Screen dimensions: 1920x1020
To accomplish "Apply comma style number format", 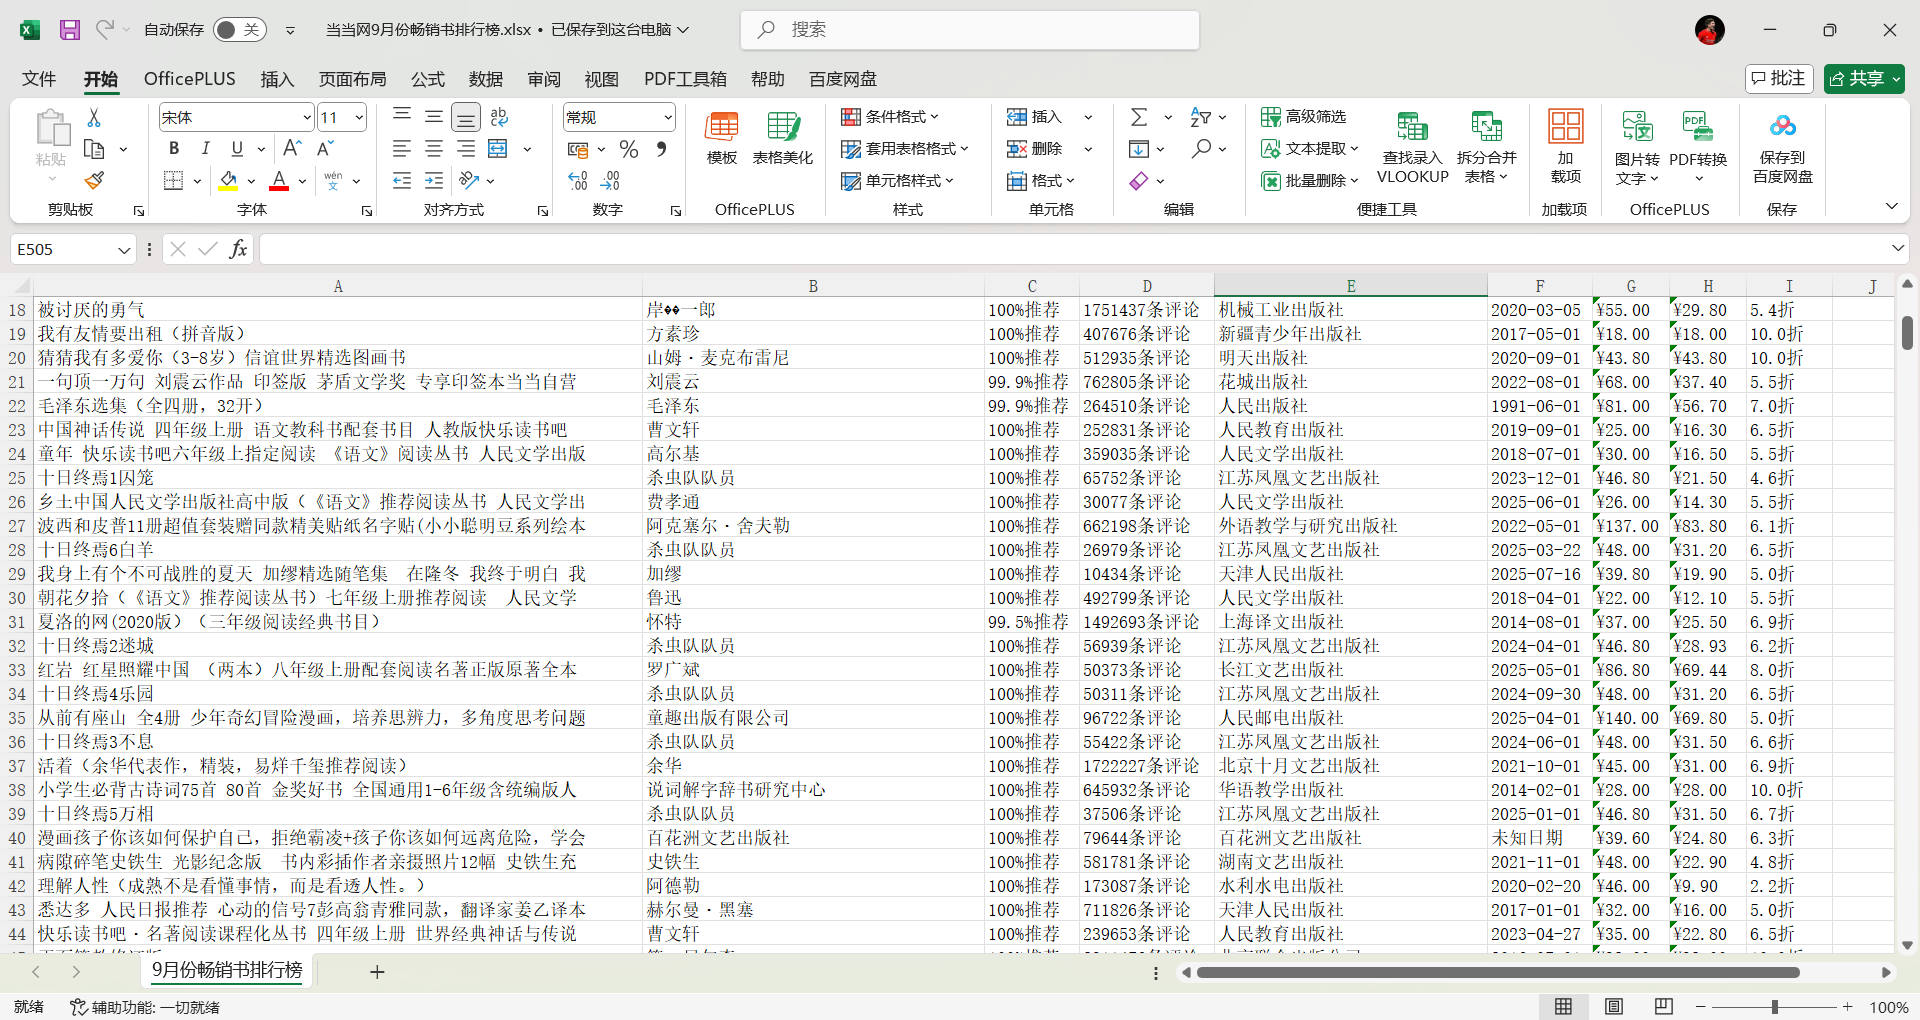I will (661, 149).
